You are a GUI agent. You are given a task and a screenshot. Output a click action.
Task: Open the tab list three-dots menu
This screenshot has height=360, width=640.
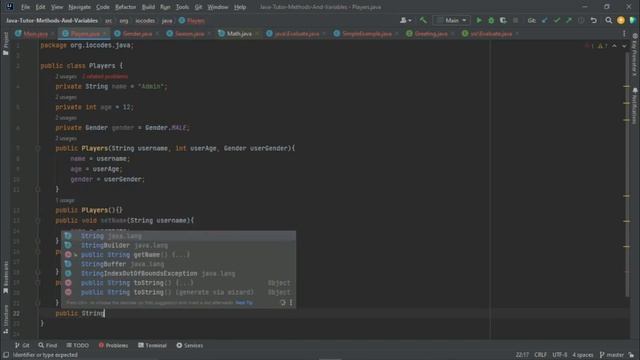click(x=624, y=34)
